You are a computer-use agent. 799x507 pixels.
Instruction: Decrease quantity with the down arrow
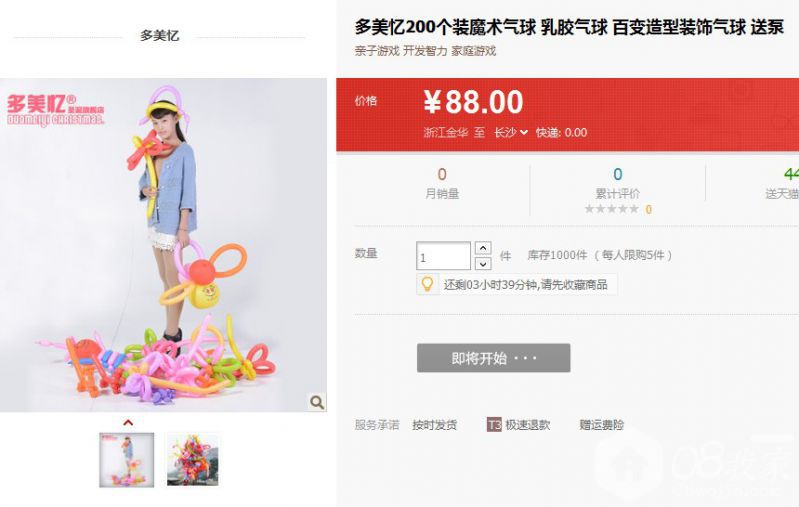483,264
